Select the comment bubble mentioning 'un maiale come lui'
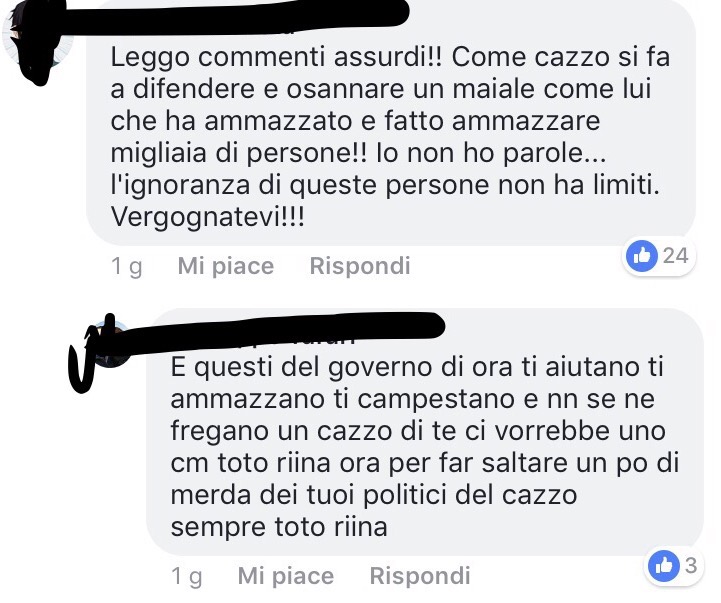The height and width of the screenshot is (603, 721). 391,122
